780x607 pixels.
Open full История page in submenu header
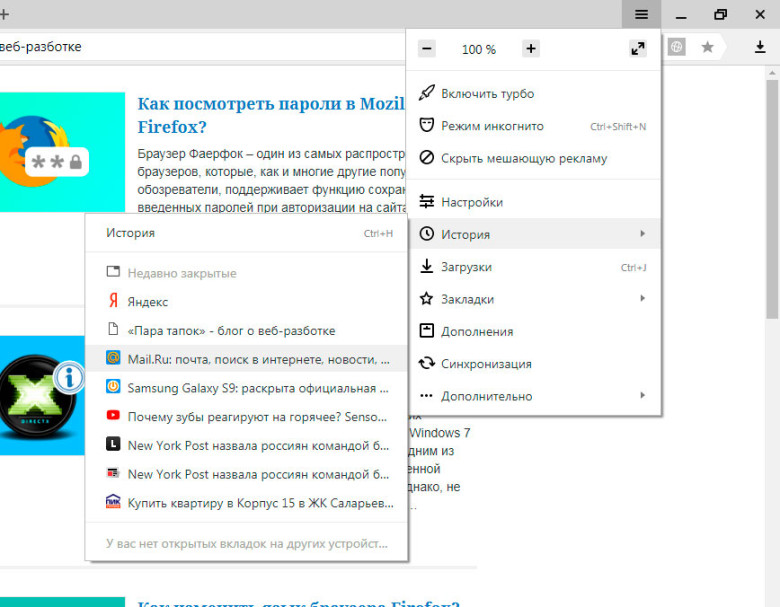tap(246, 233)
